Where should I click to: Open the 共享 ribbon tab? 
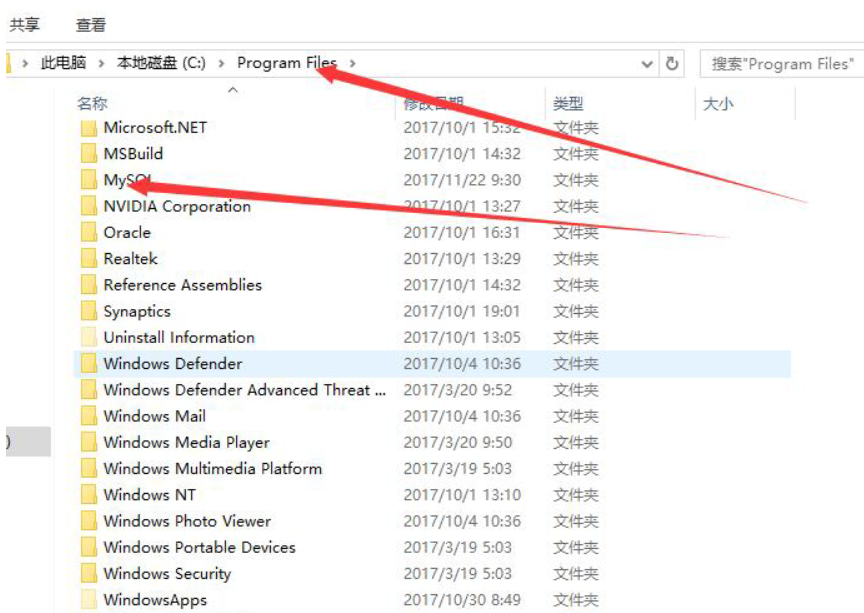[x=25, y=25]
